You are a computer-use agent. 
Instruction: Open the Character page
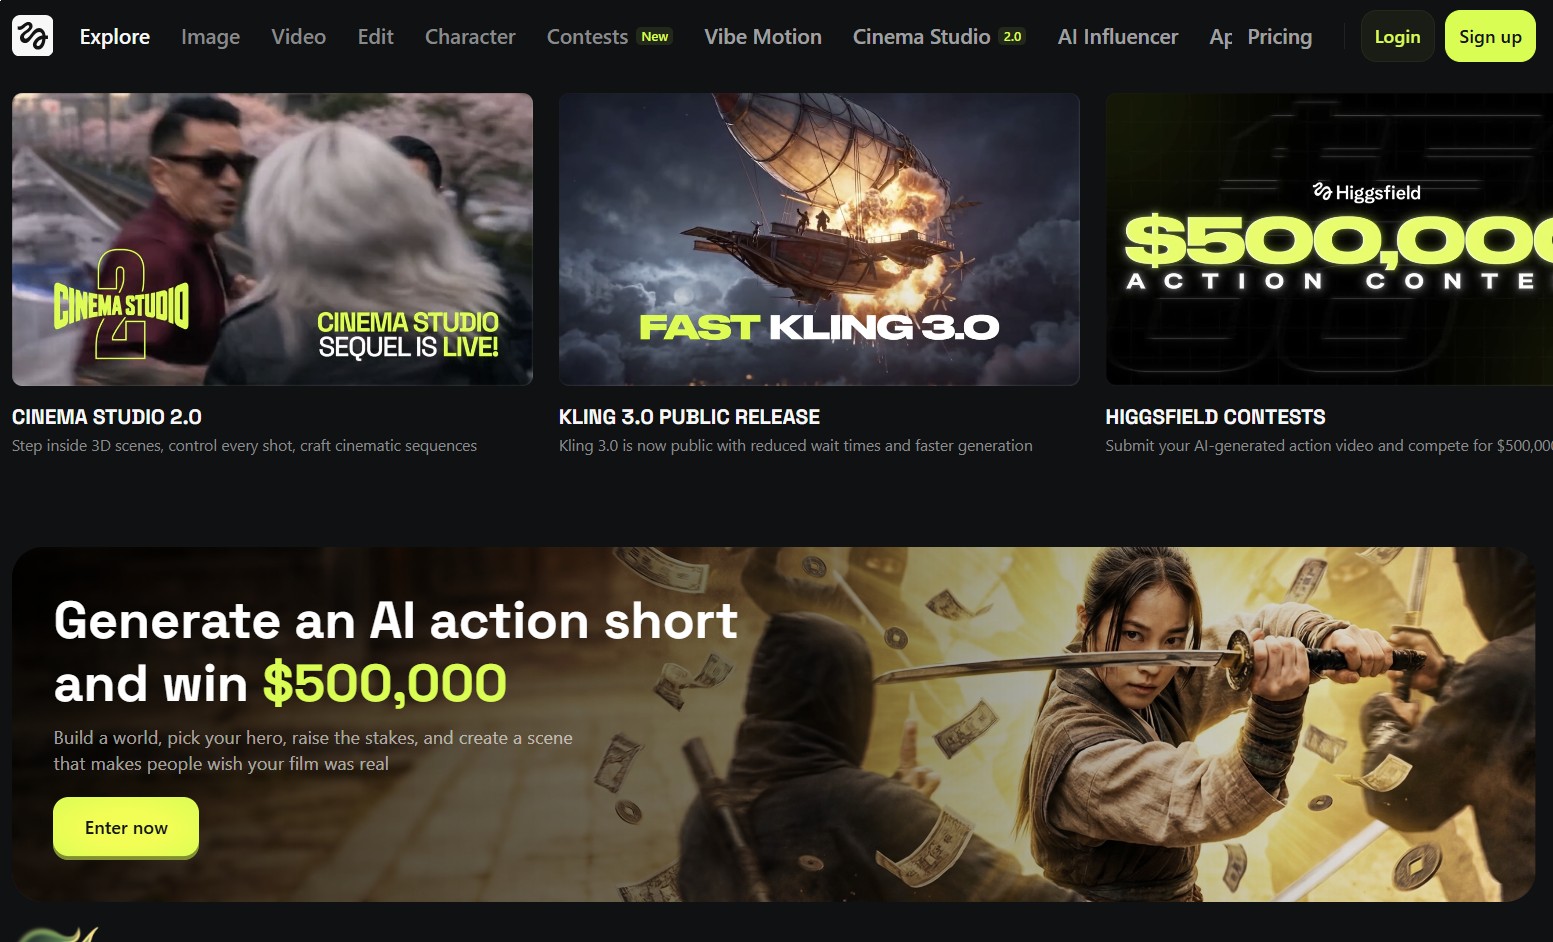pyautogui.click(x=470, y=37)
